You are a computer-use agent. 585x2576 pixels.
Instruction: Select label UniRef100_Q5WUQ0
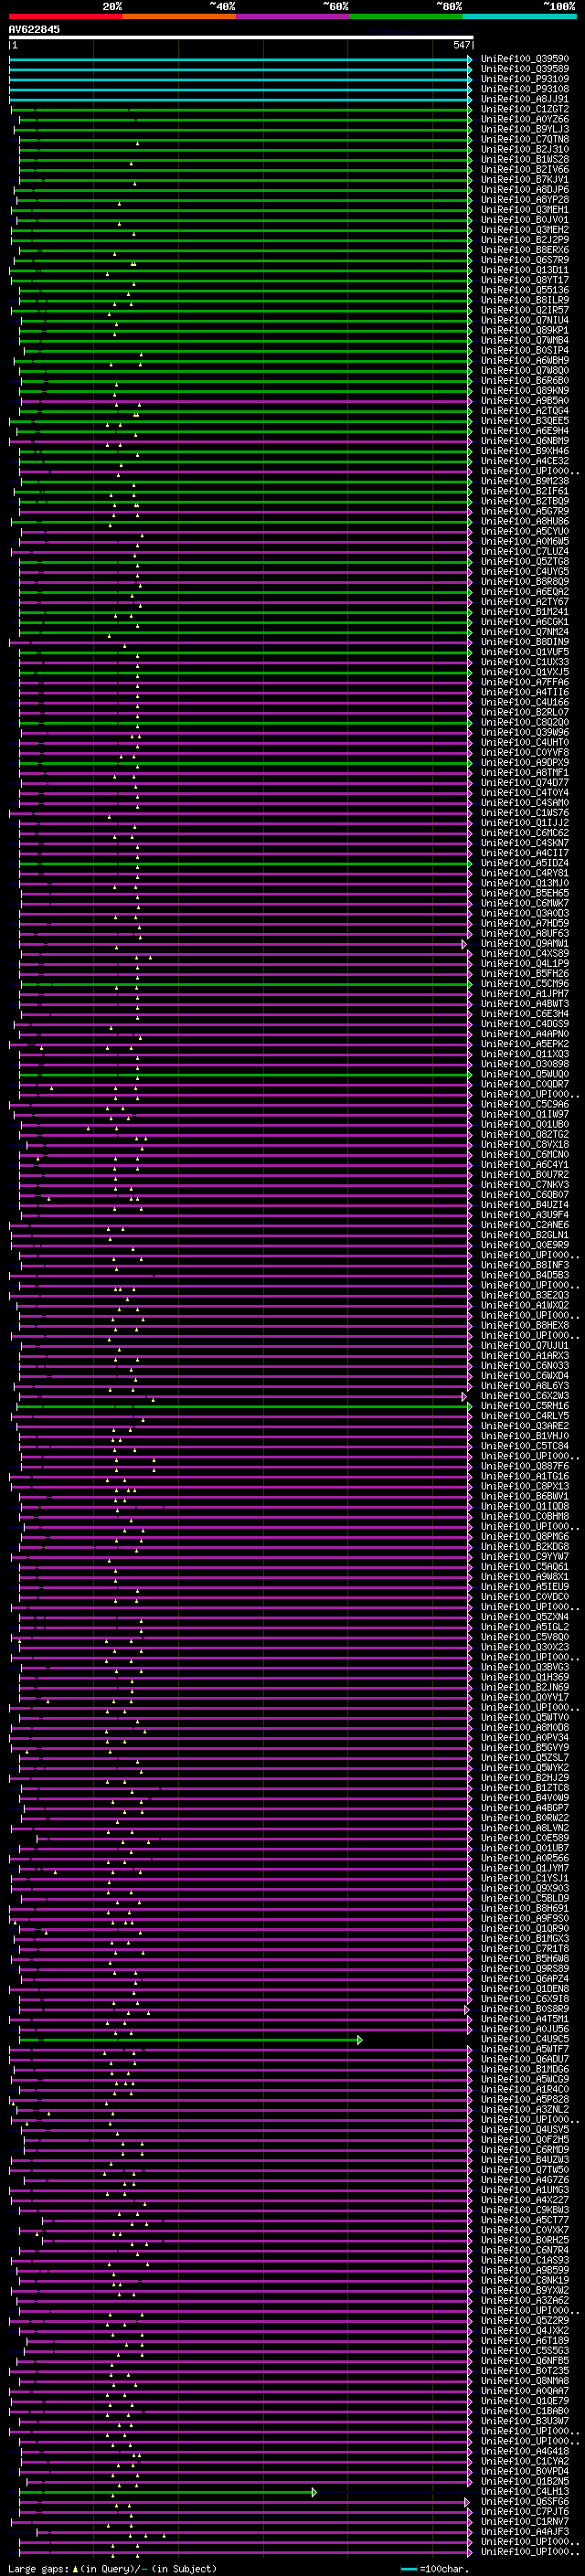[524, 1075]
